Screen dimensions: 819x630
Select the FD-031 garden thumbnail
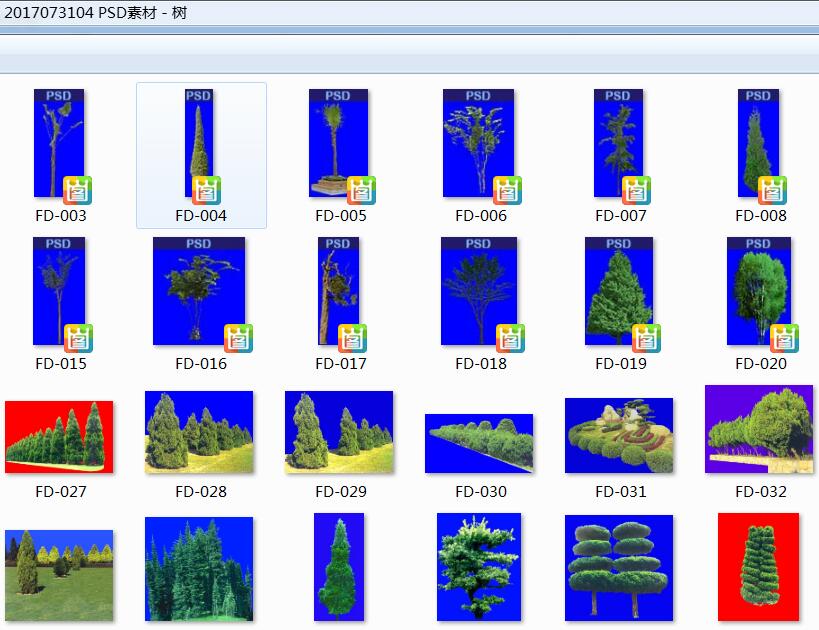(x=619, y=436)
